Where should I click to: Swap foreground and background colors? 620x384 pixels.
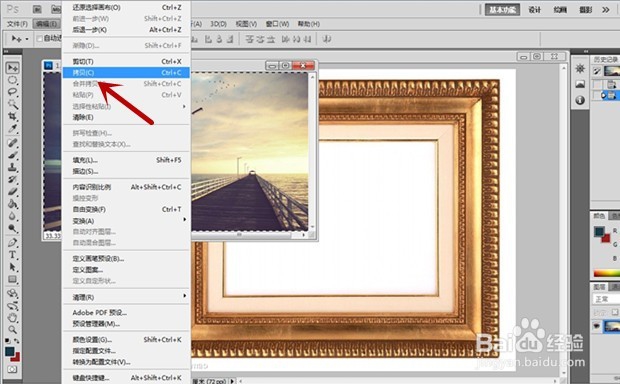click(x=17, y=340)
